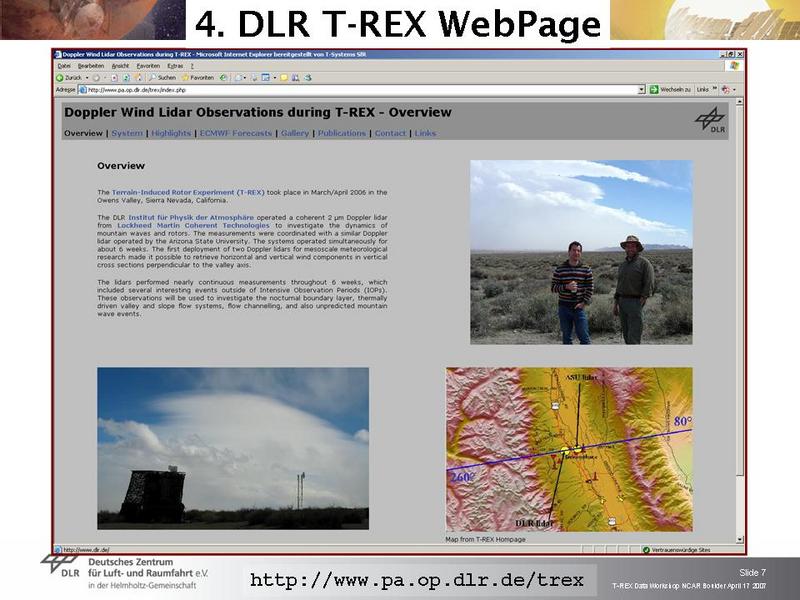The height and width of the screenshot is (600, 800).
Task: Open the ? help menu
Action: click(192, 66)
